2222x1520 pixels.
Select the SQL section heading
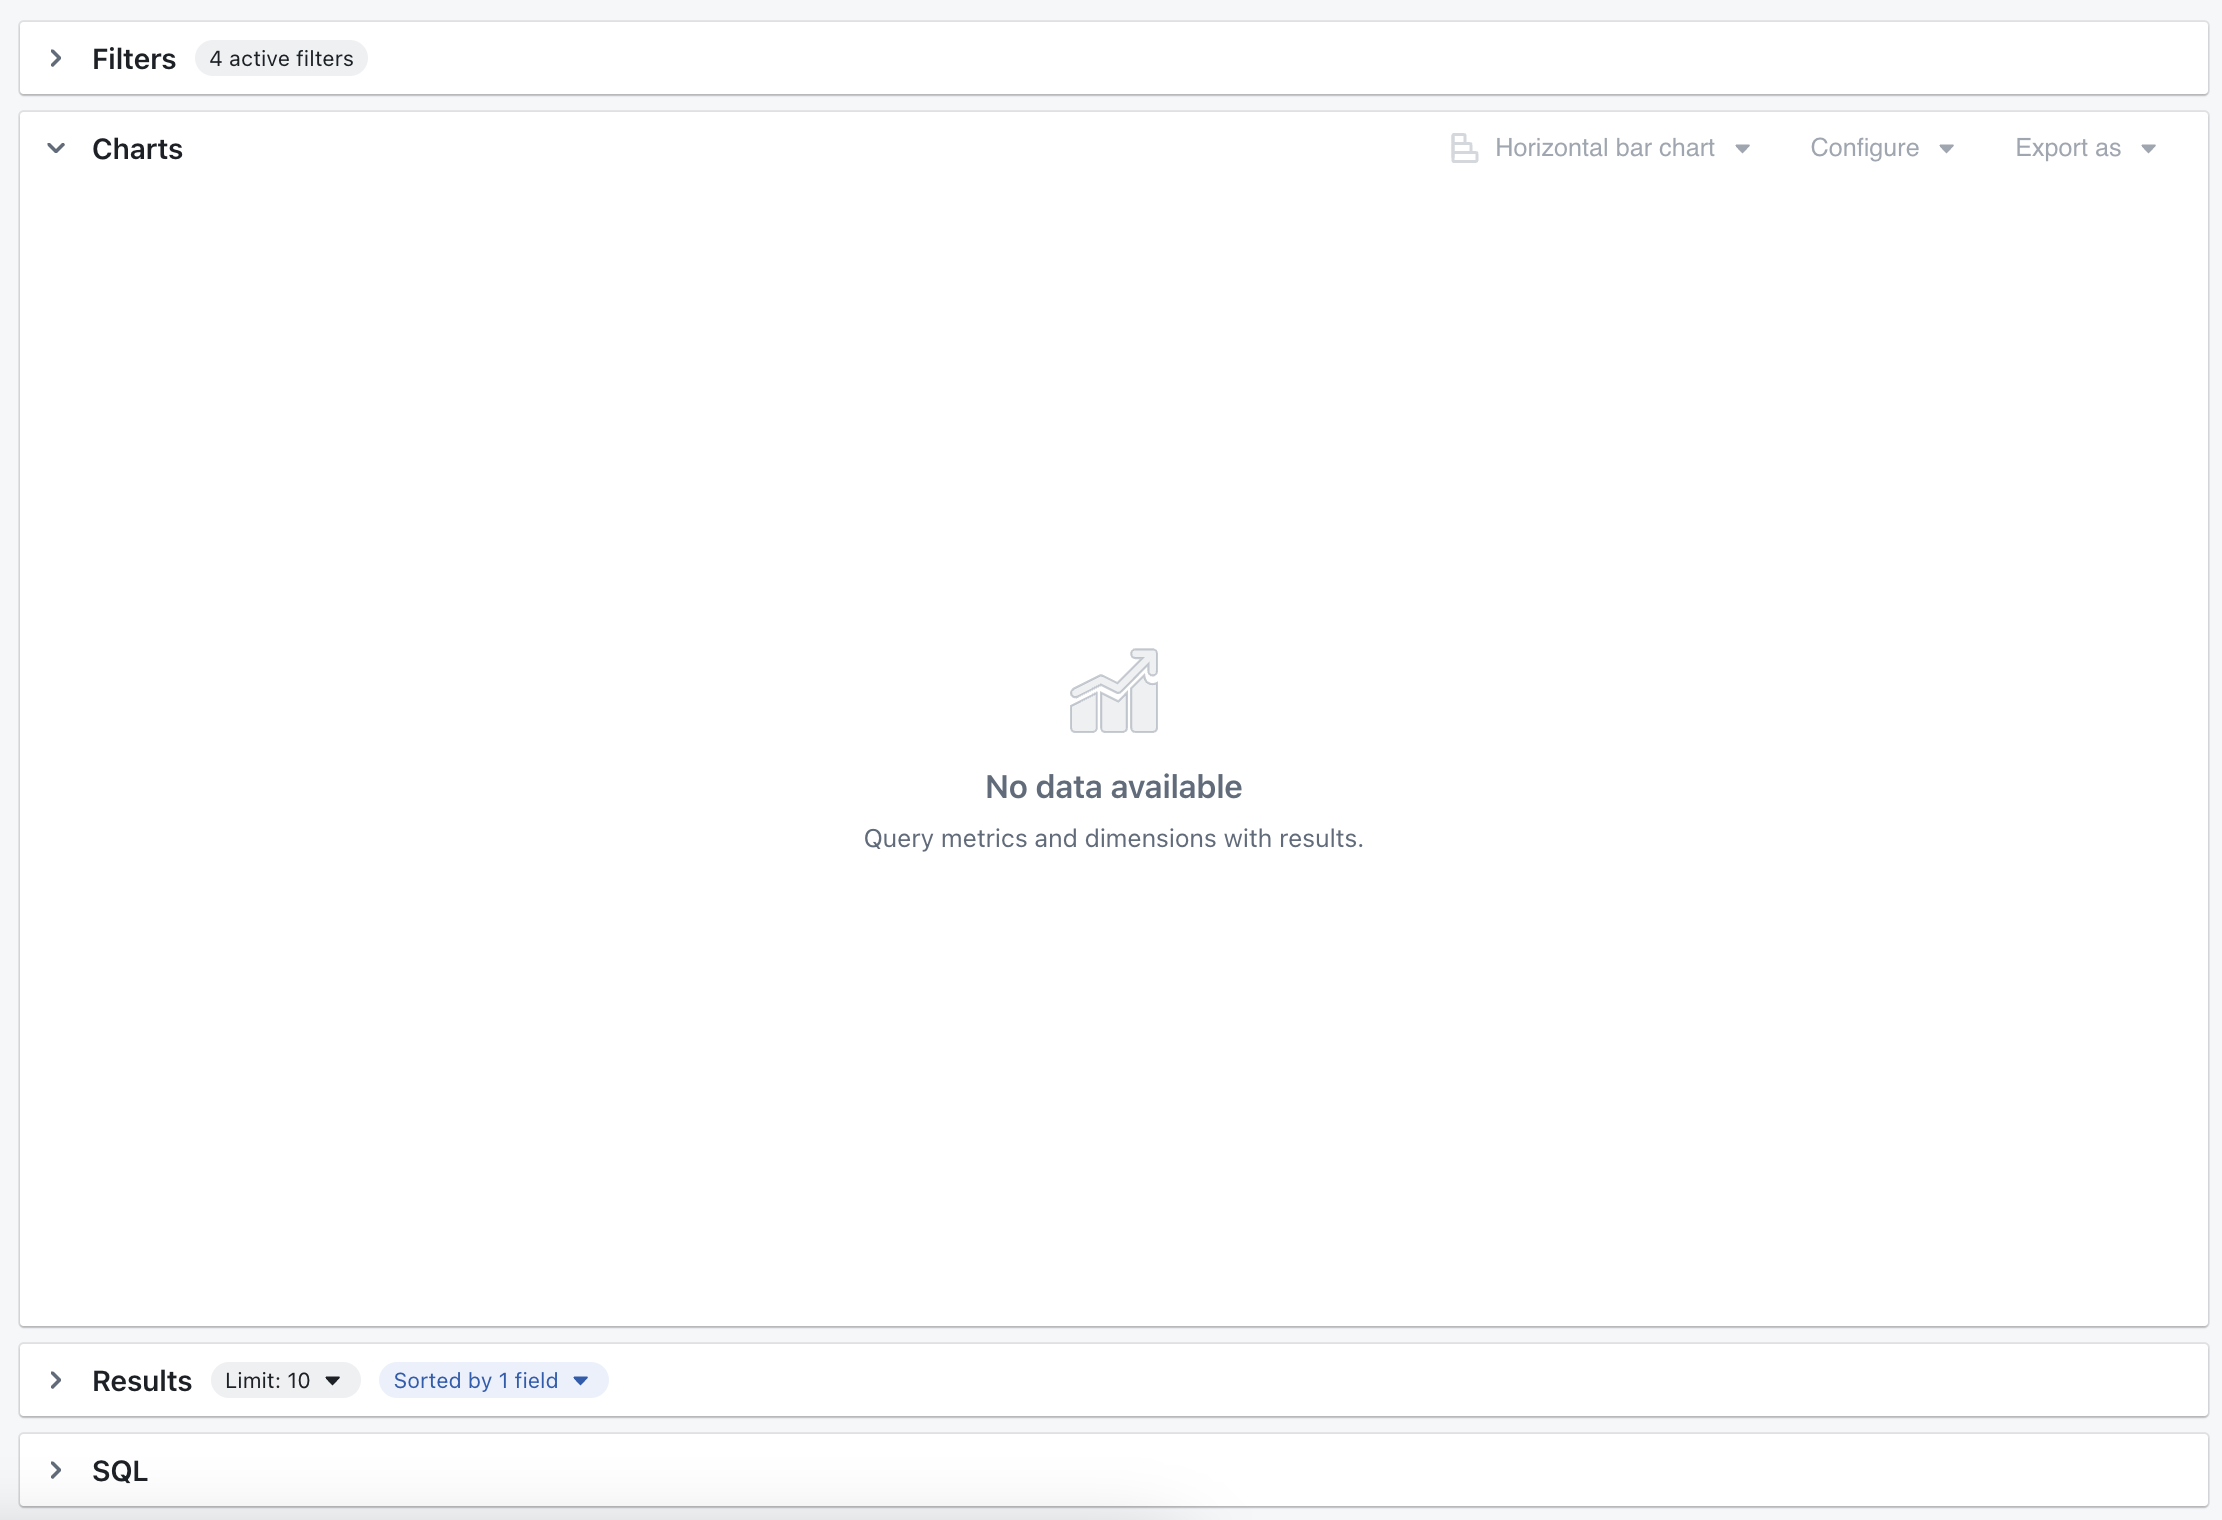coord(119,1470)
